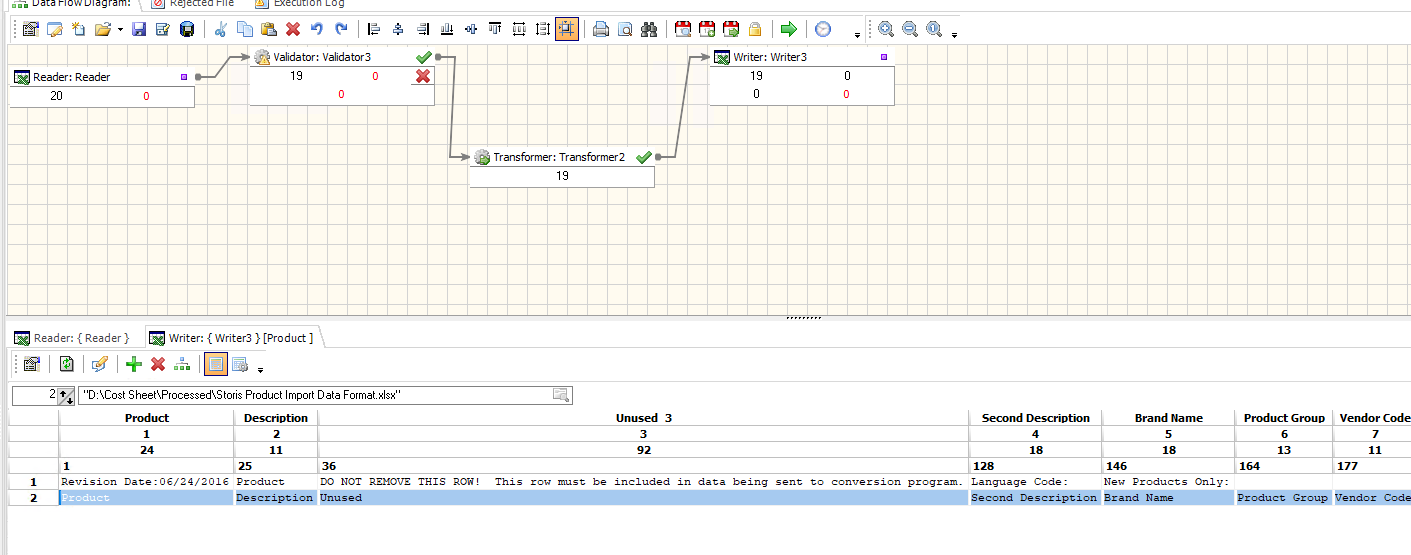This screenshot has width=1411, height=555.
Task: Align selected nodes to the top
Action: pos(495,29)
